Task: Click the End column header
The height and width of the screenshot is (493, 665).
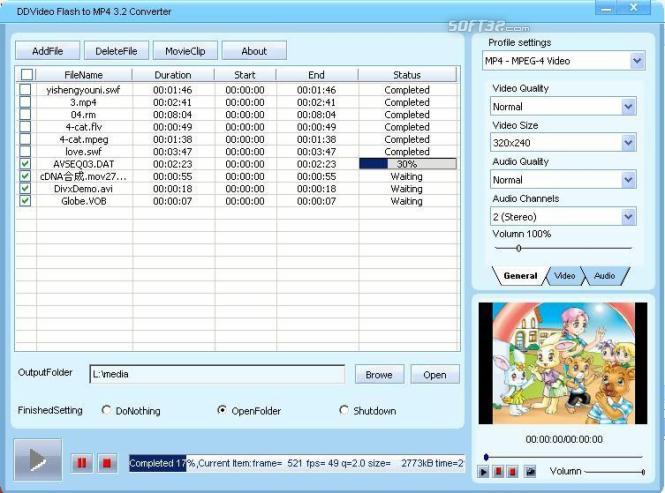Action: 316,75
